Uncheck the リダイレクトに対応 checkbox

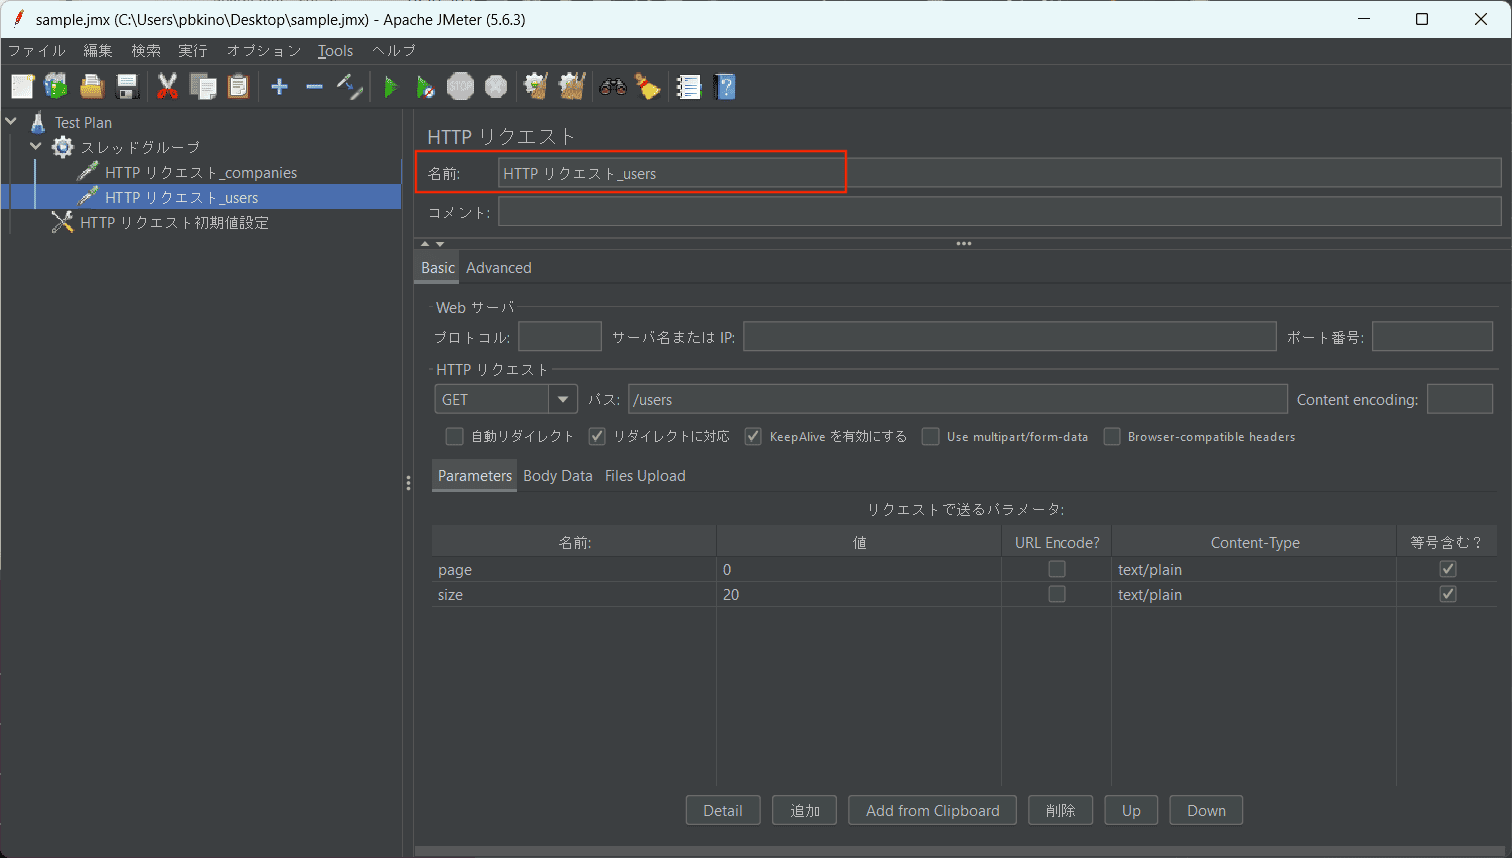coord(597,436)
